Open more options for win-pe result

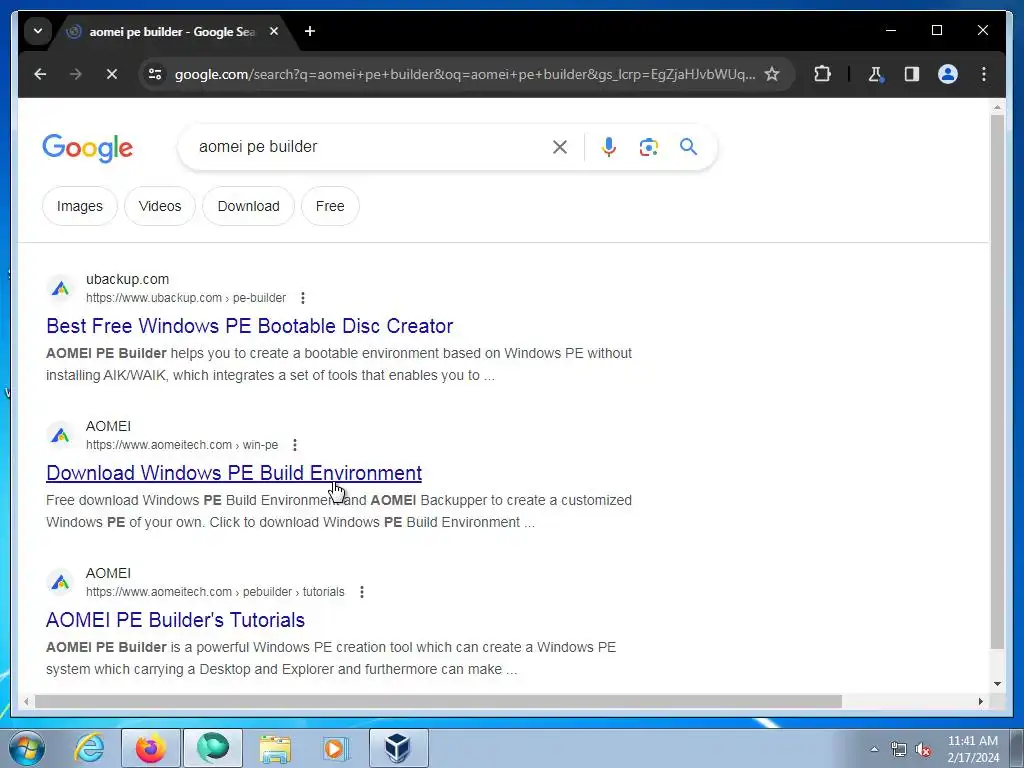point(295,445)
